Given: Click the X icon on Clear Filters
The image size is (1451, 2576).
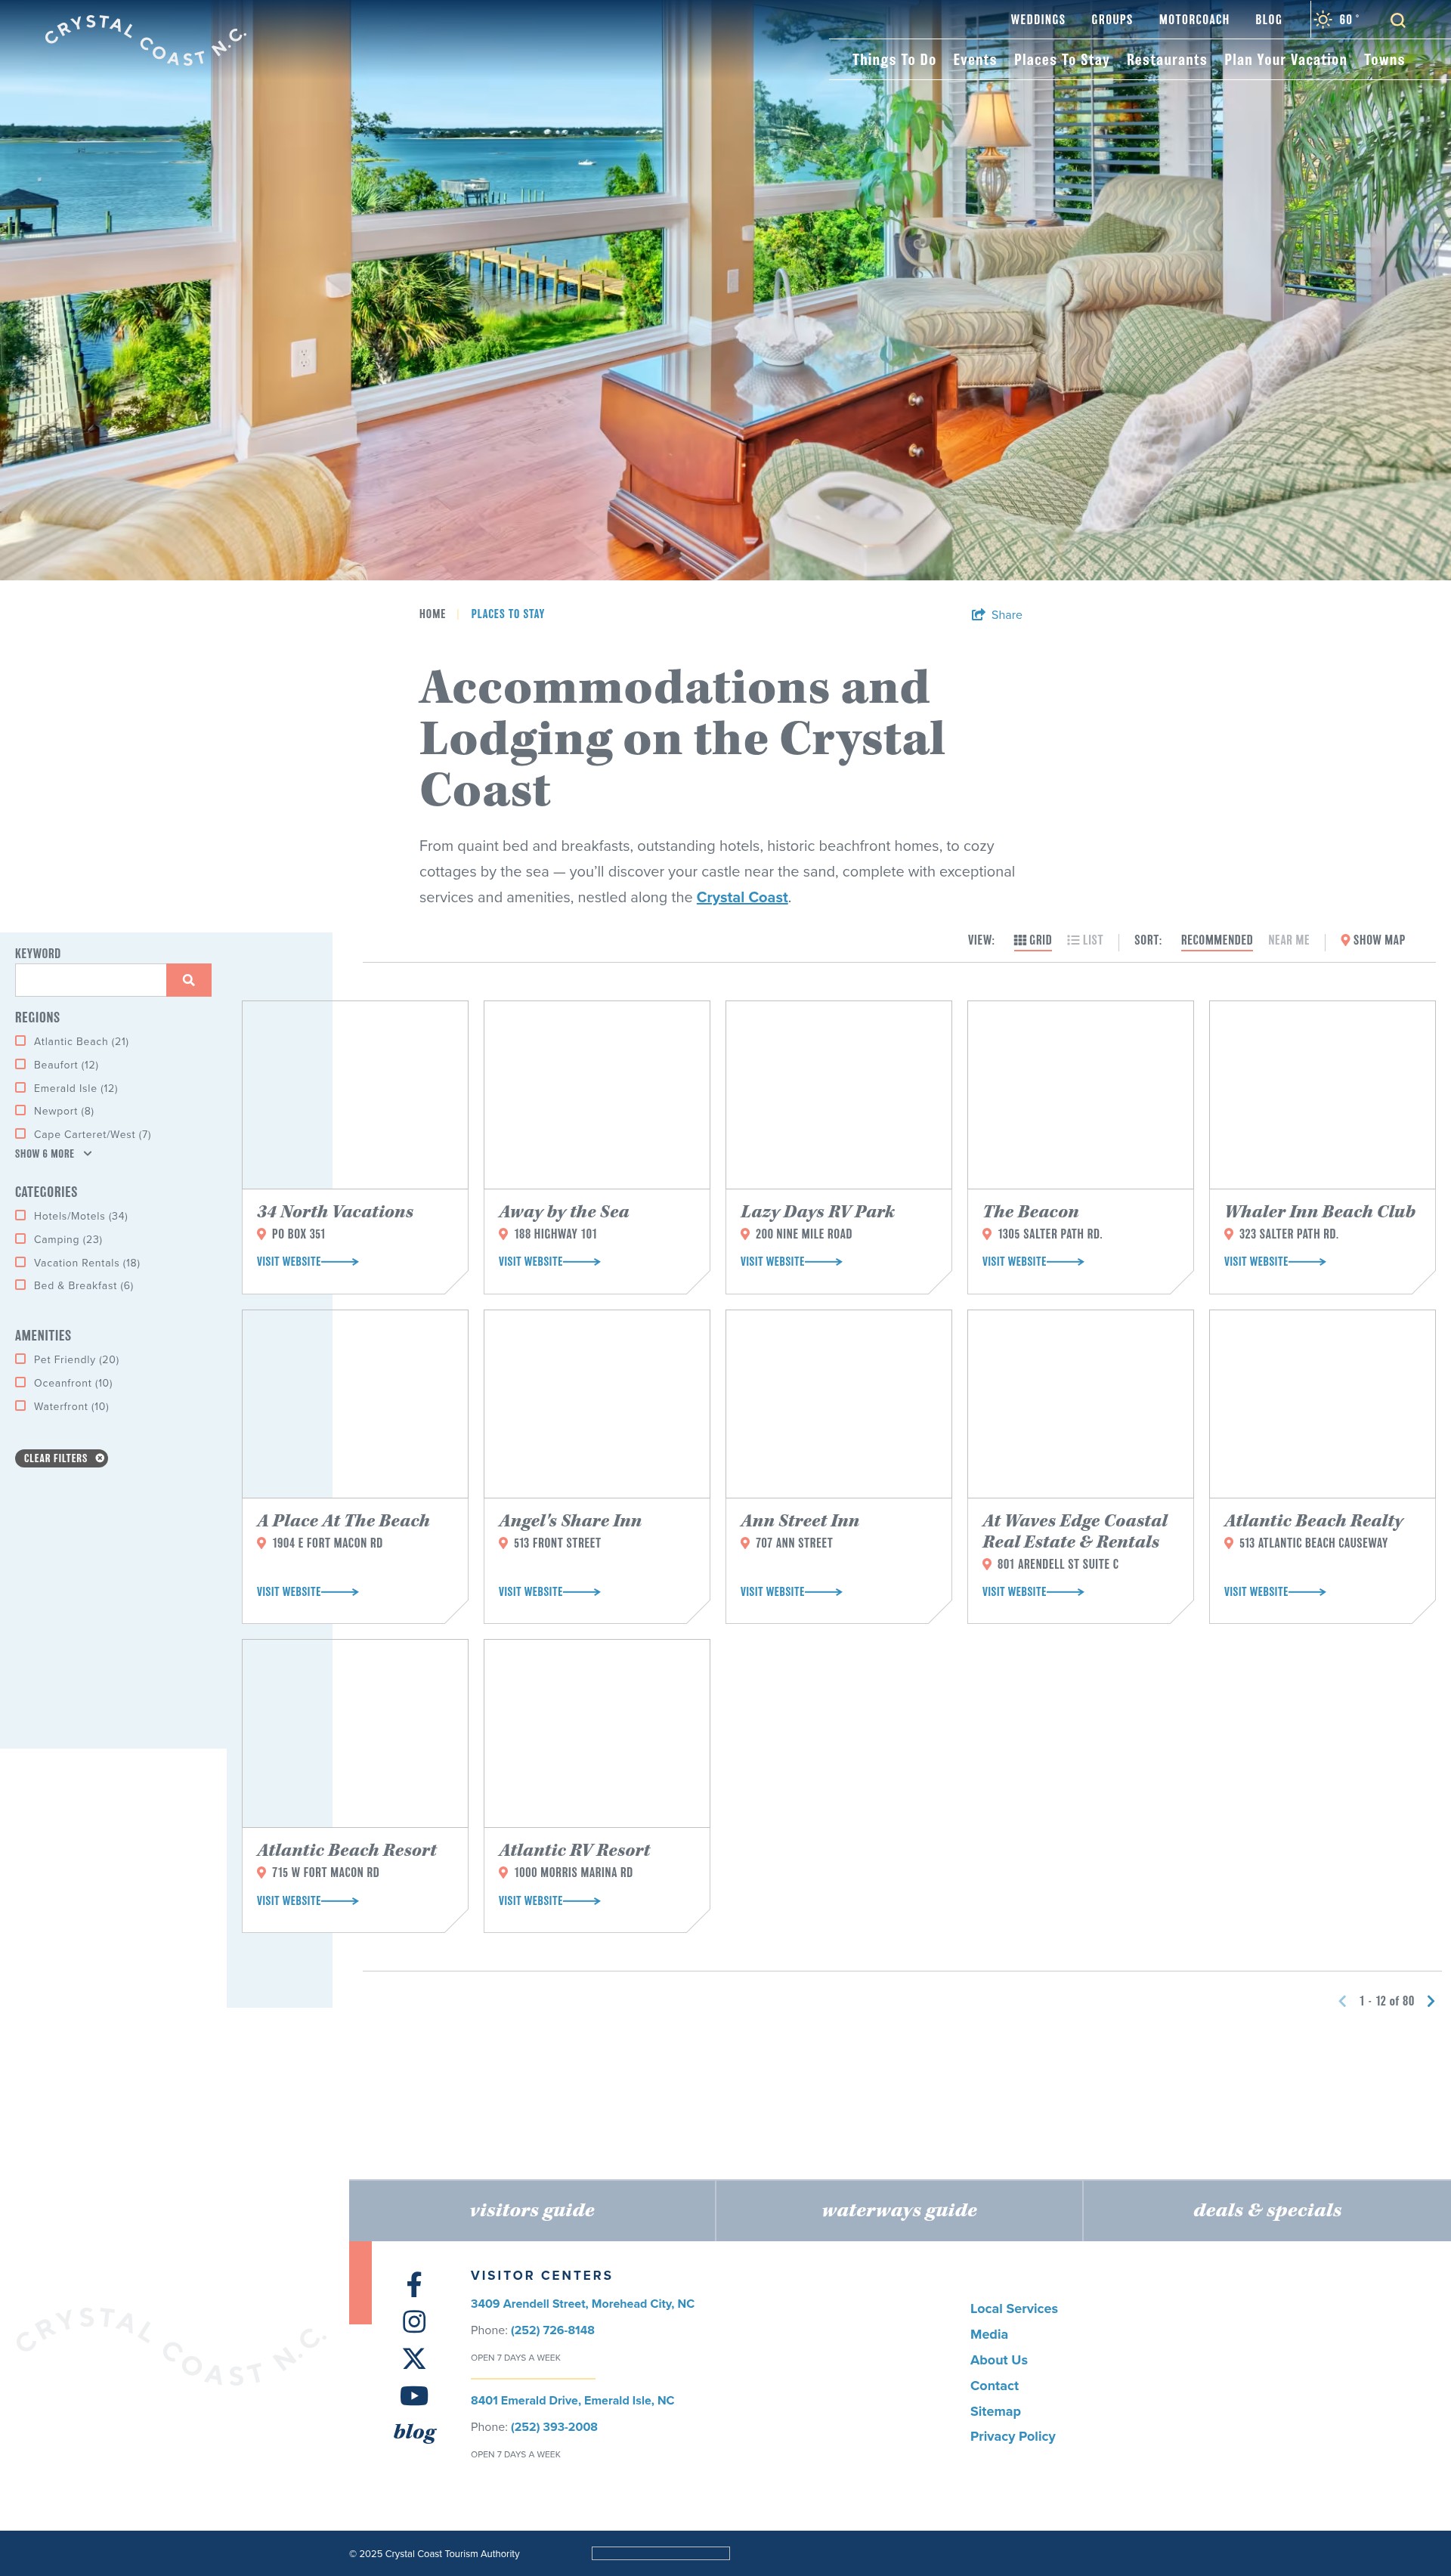Looking at the screenshot, I should click(100, 1458).
